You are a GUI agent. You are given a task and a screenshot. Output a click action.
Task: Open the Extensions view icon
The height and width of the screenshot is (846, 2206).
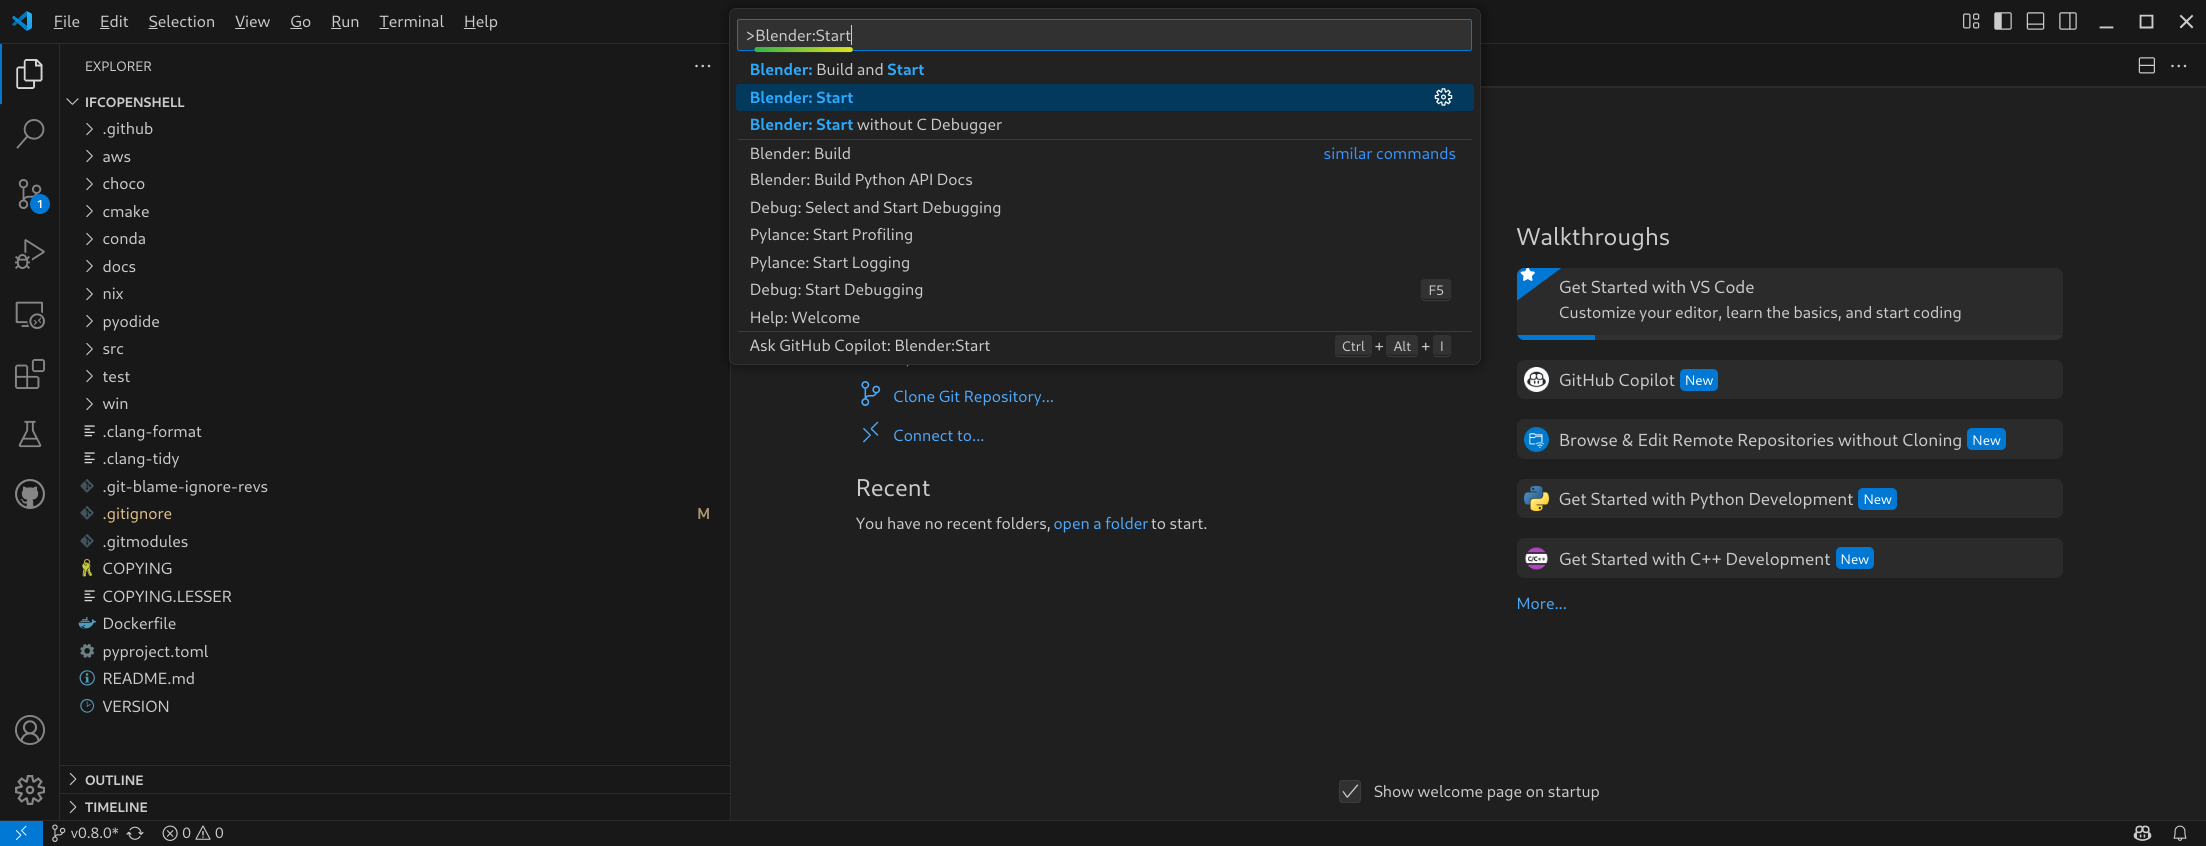(x=30, y=374)
